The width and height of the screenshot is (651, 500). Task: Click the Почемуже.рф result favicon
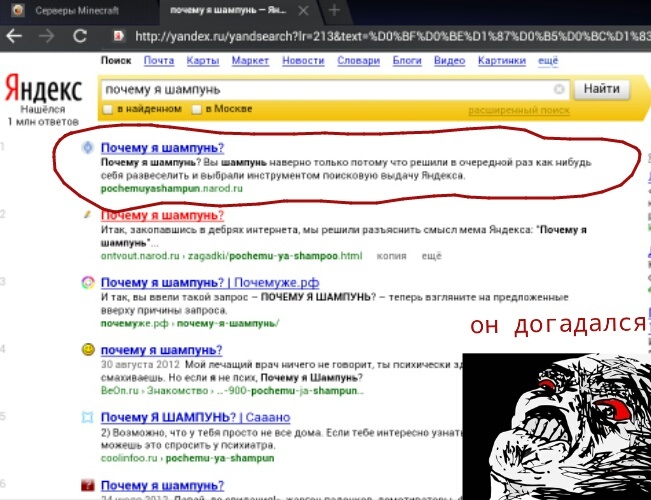pyautogui.click(x=88, y=283)
